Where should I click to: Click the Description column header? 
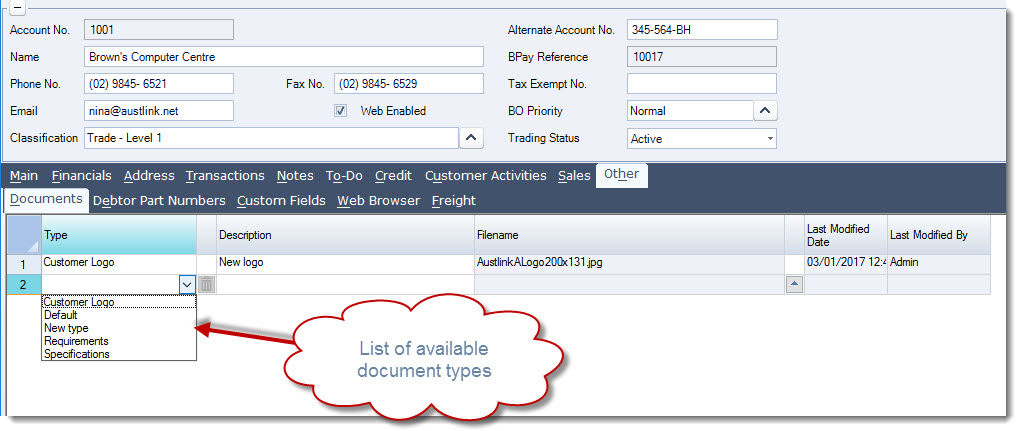(x=345, y=235)
